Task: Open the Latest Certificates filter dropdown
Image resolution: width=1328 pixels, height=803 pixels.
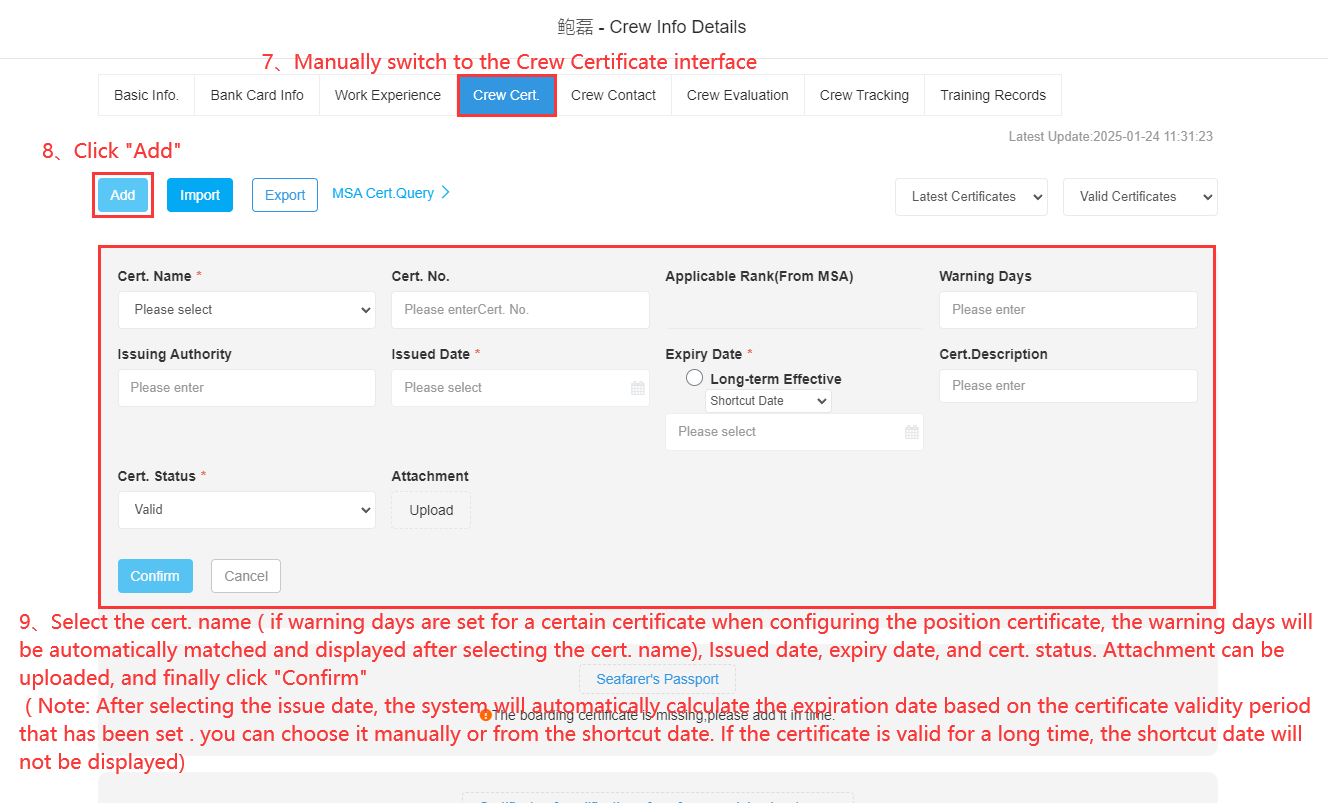Action: point(971,197)
